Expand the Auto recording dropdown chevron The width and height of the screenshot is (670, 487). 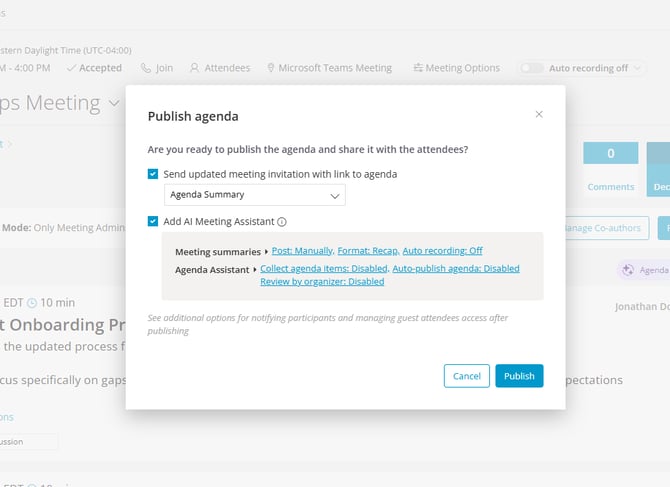pos(638,68)
